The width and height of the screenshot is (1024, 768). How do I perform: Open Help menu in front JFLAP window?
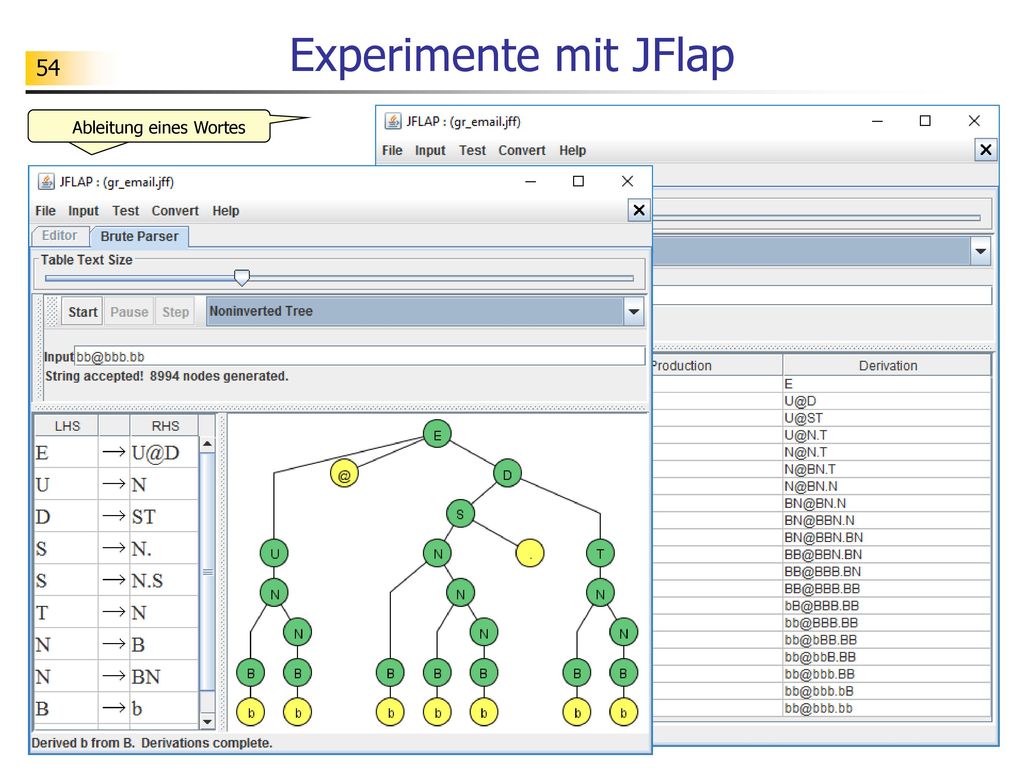click(x=225, y=211)
